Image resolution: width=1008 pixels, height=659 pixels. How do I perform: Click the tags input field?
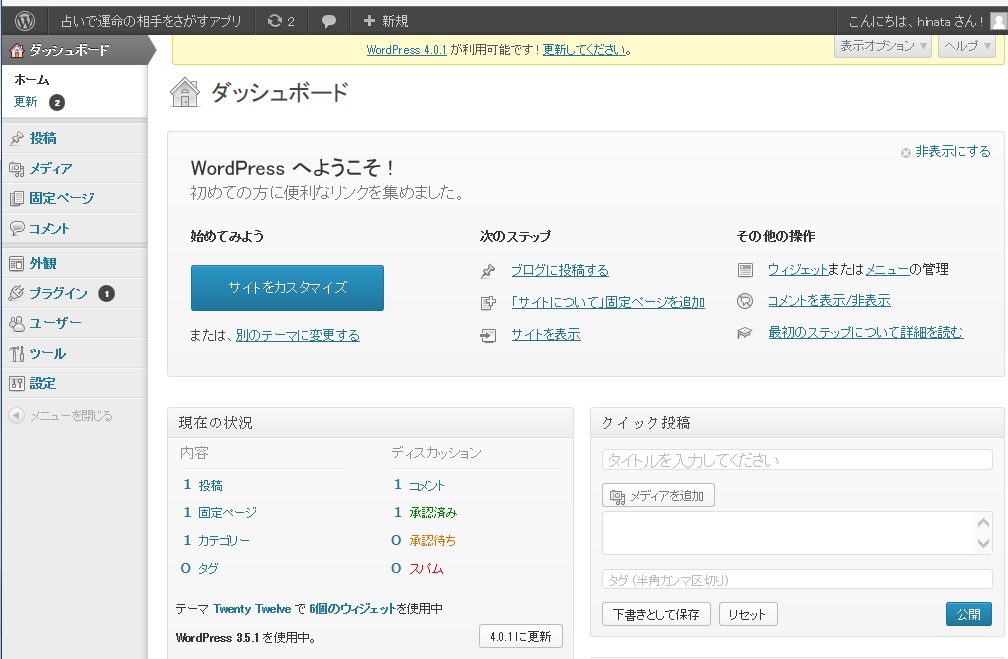point(797,579)
